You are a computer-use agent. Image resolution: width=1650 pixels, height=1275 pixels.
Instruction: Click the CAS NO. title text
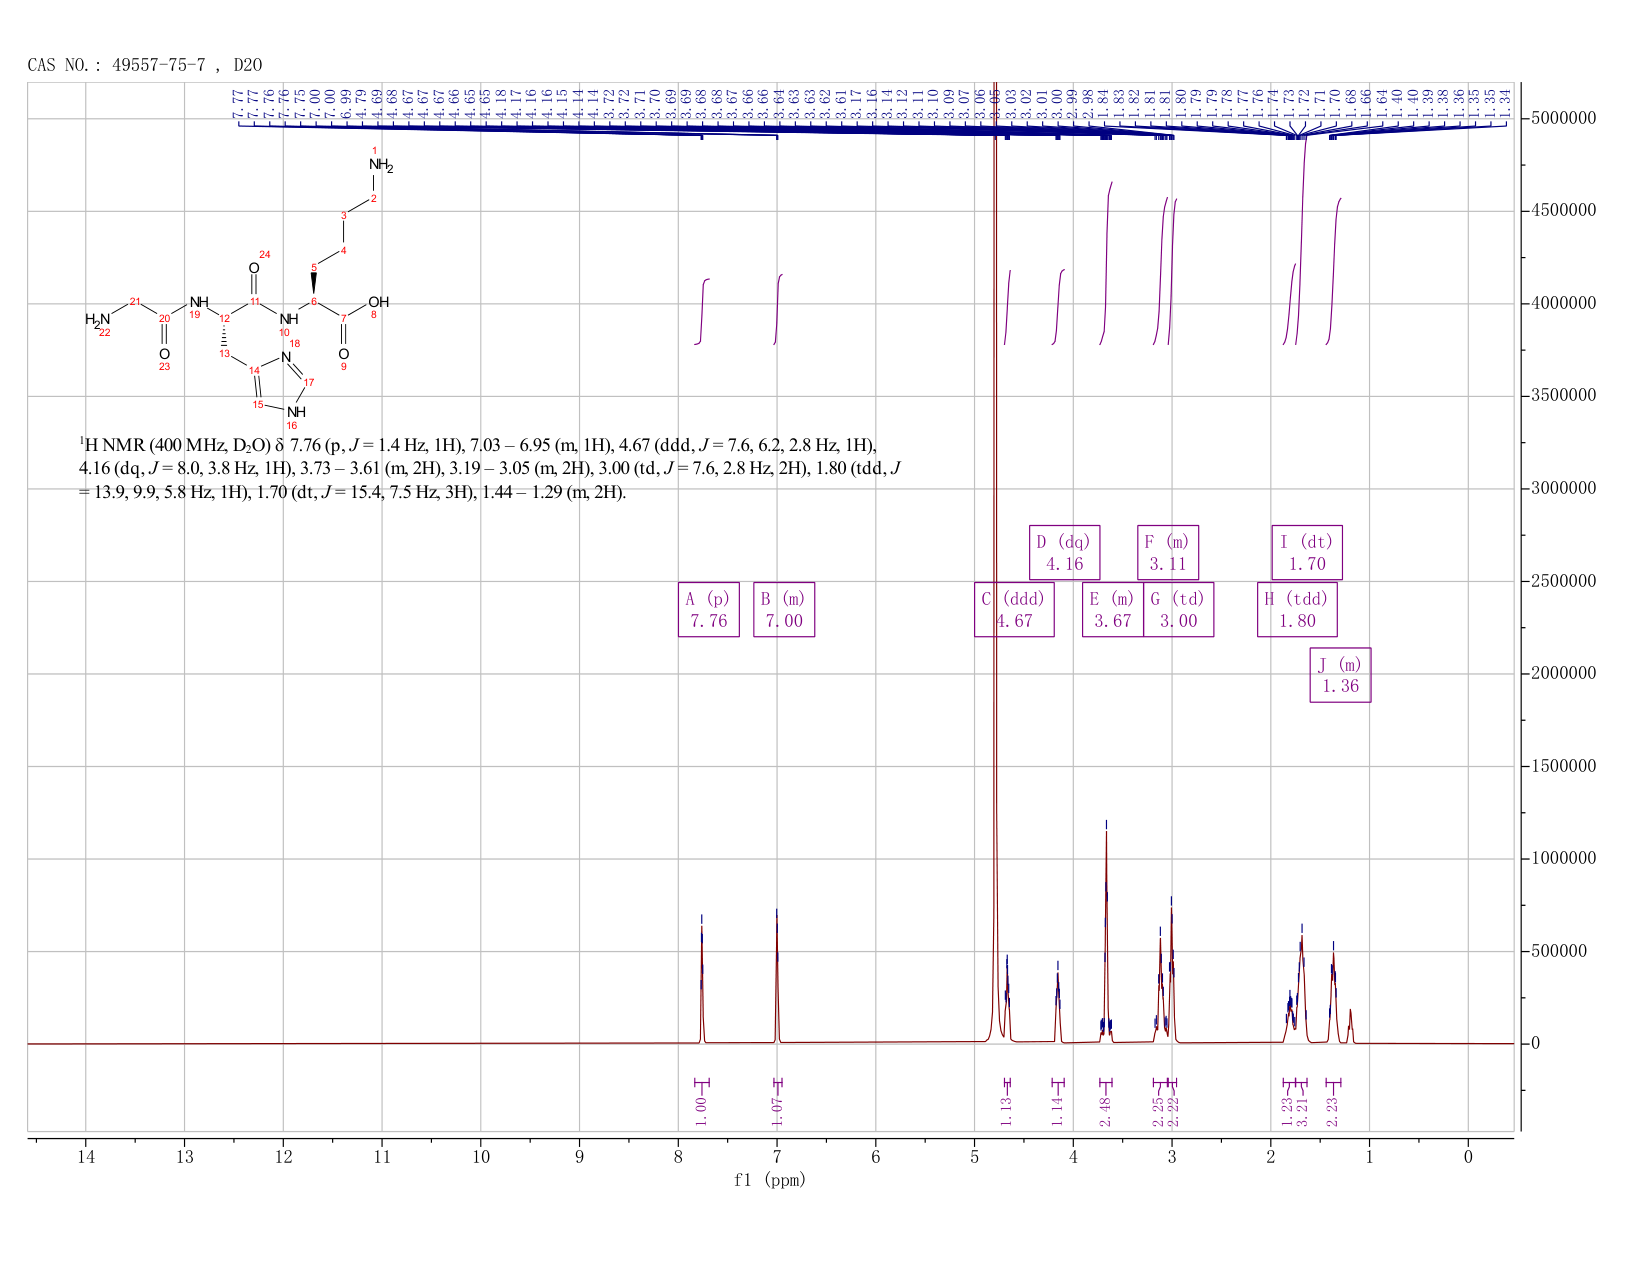145,65
